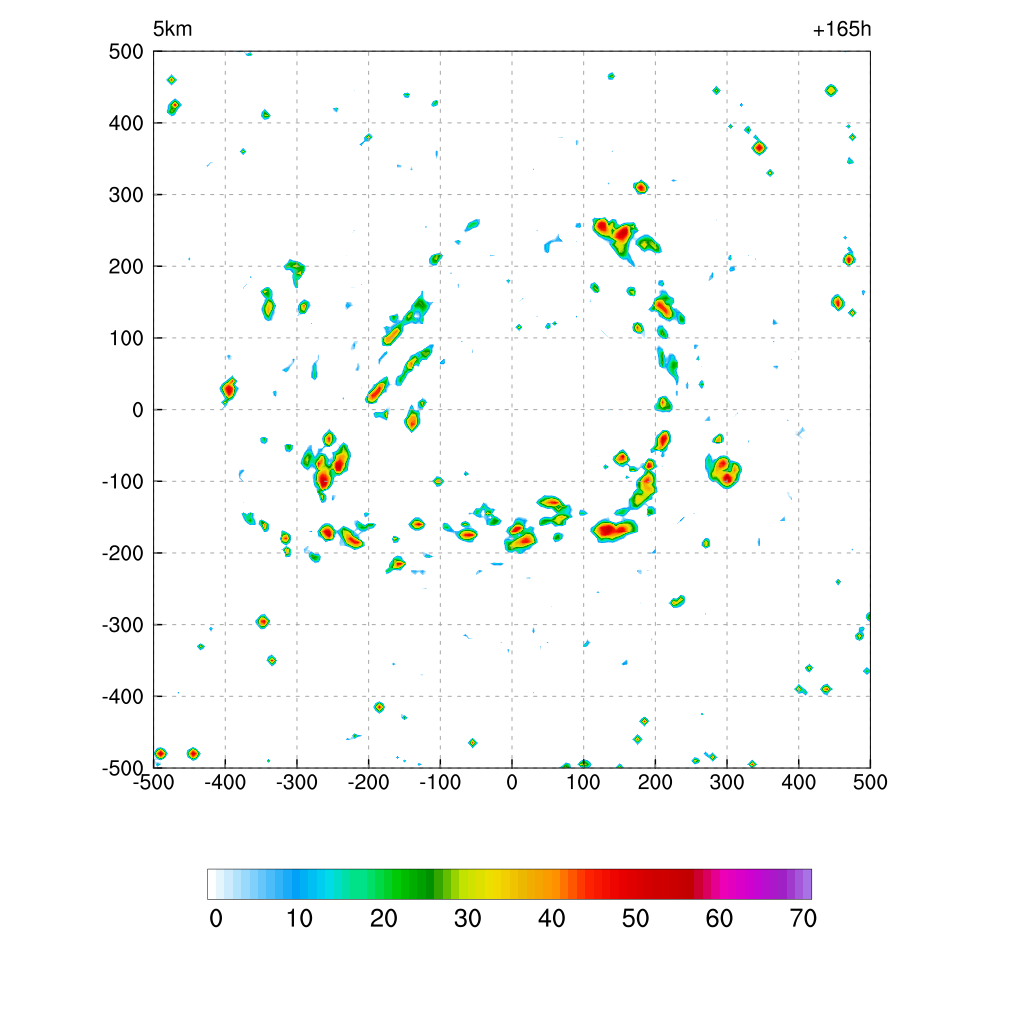Select the y-axis tick label 200
1024x1024 pixels.
tap(126, 266)
